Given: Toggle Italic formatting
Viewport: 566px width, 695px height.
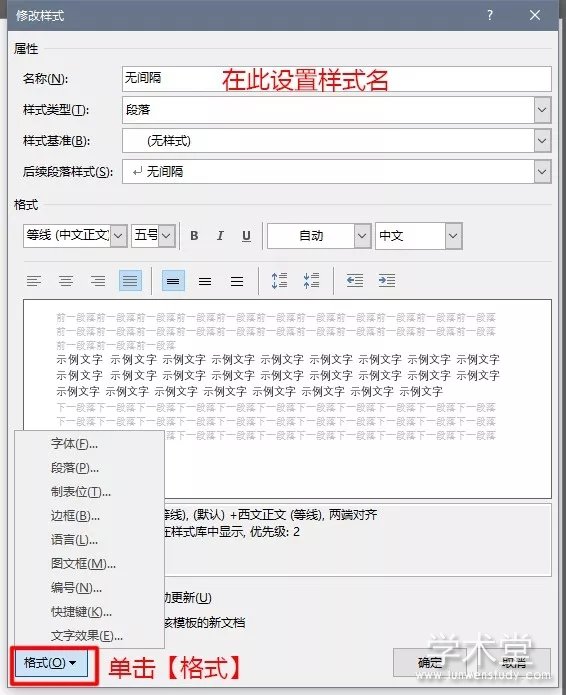Looking at the screenshot, I should coord(220,236).
